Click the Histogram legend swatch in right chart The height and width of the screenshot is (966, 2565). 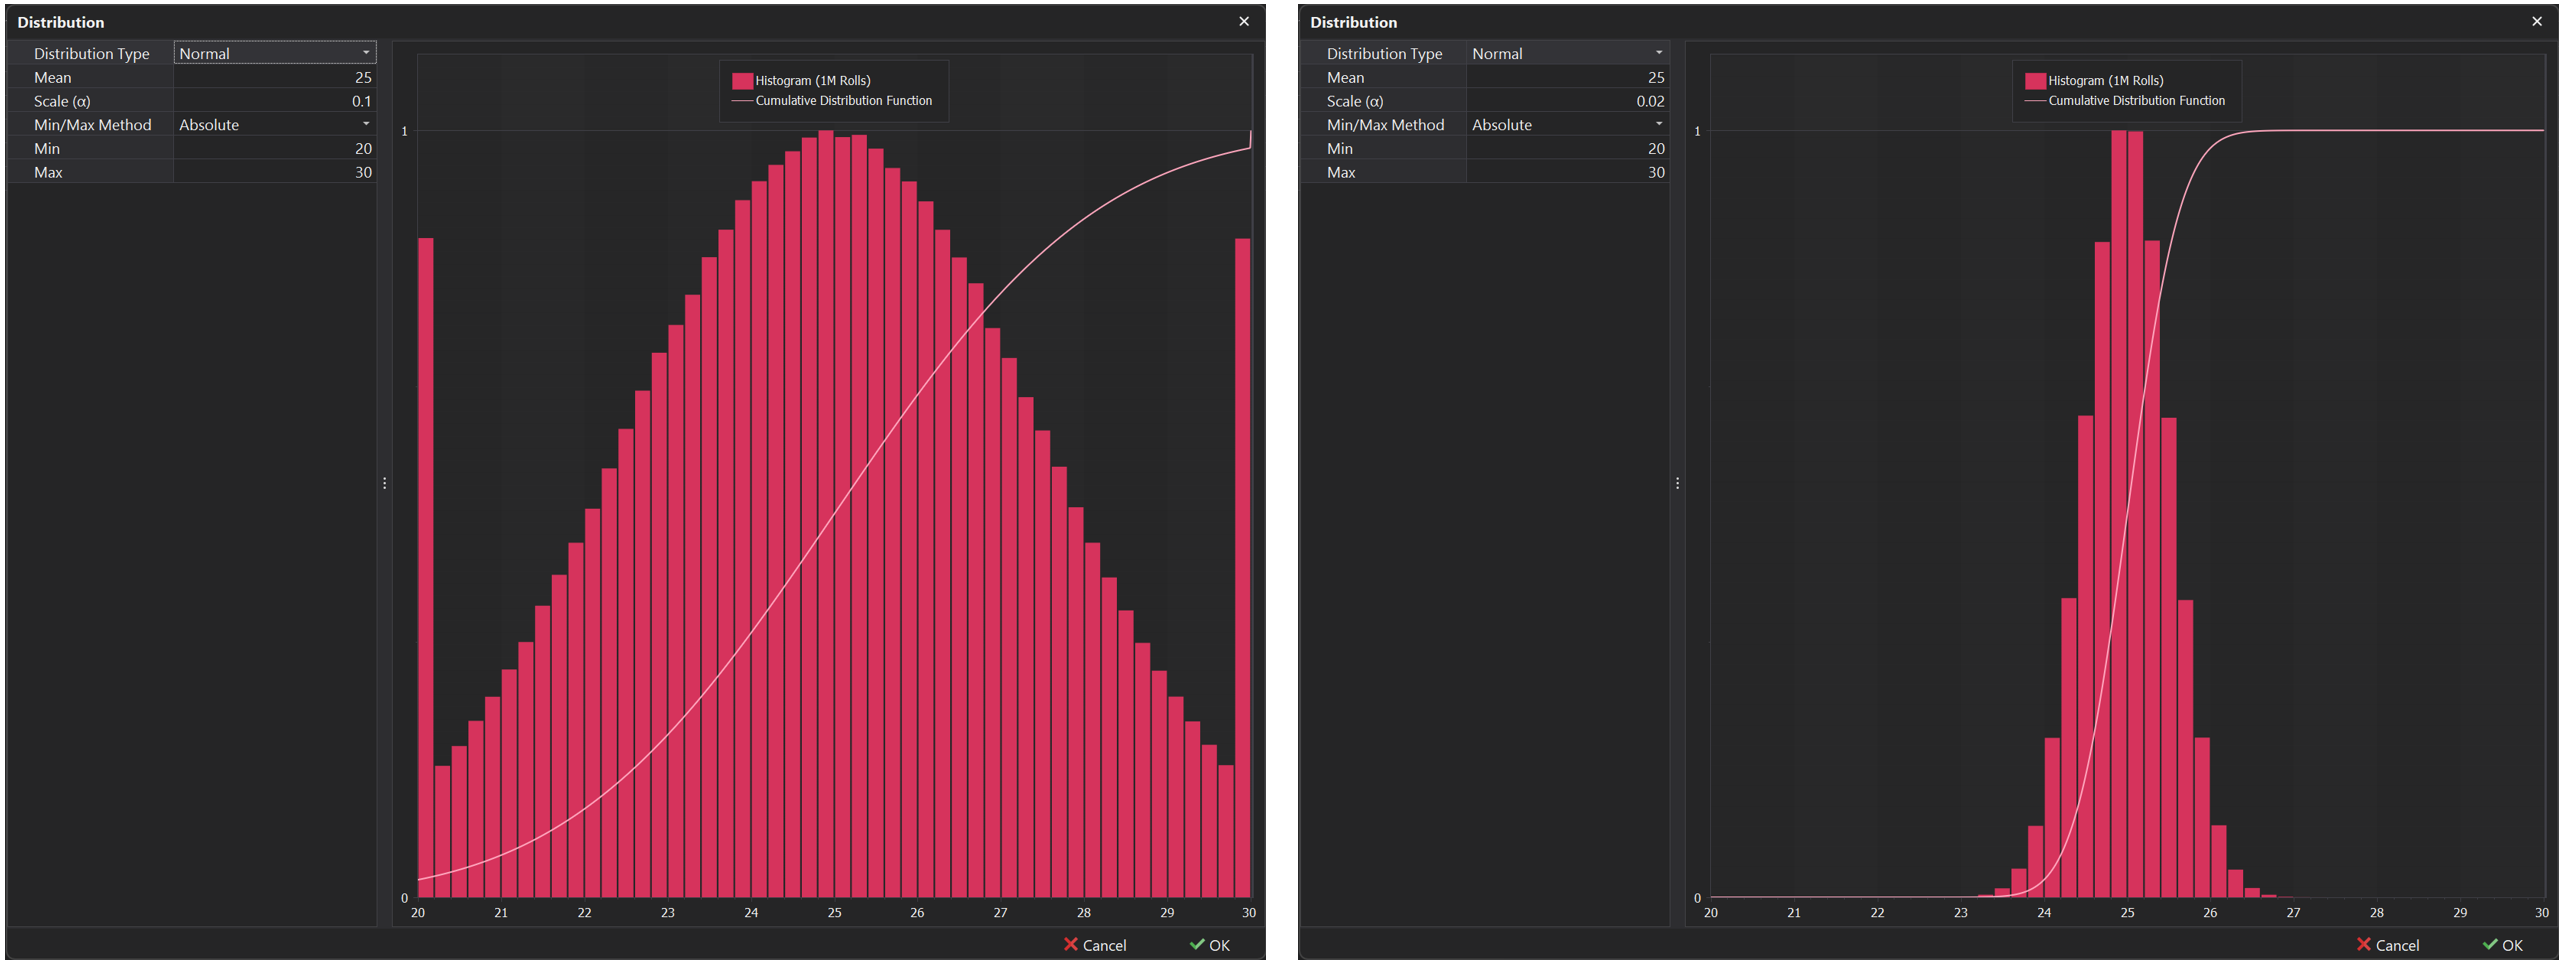click(2035, 81)
